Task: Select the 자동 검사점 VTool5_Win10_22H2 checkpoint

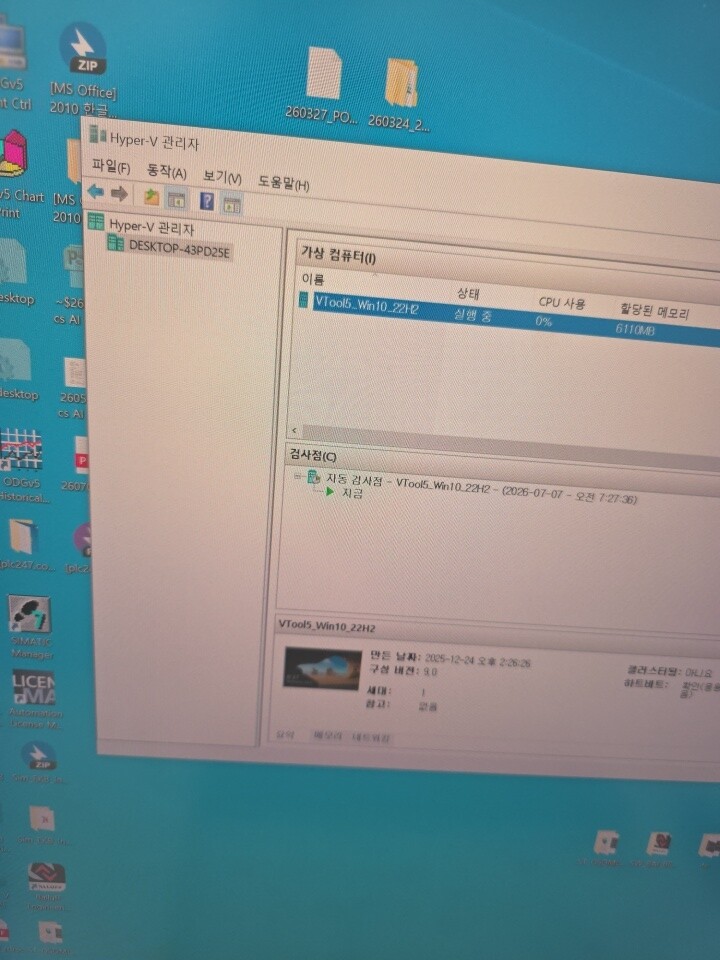Action: point(481,489)
